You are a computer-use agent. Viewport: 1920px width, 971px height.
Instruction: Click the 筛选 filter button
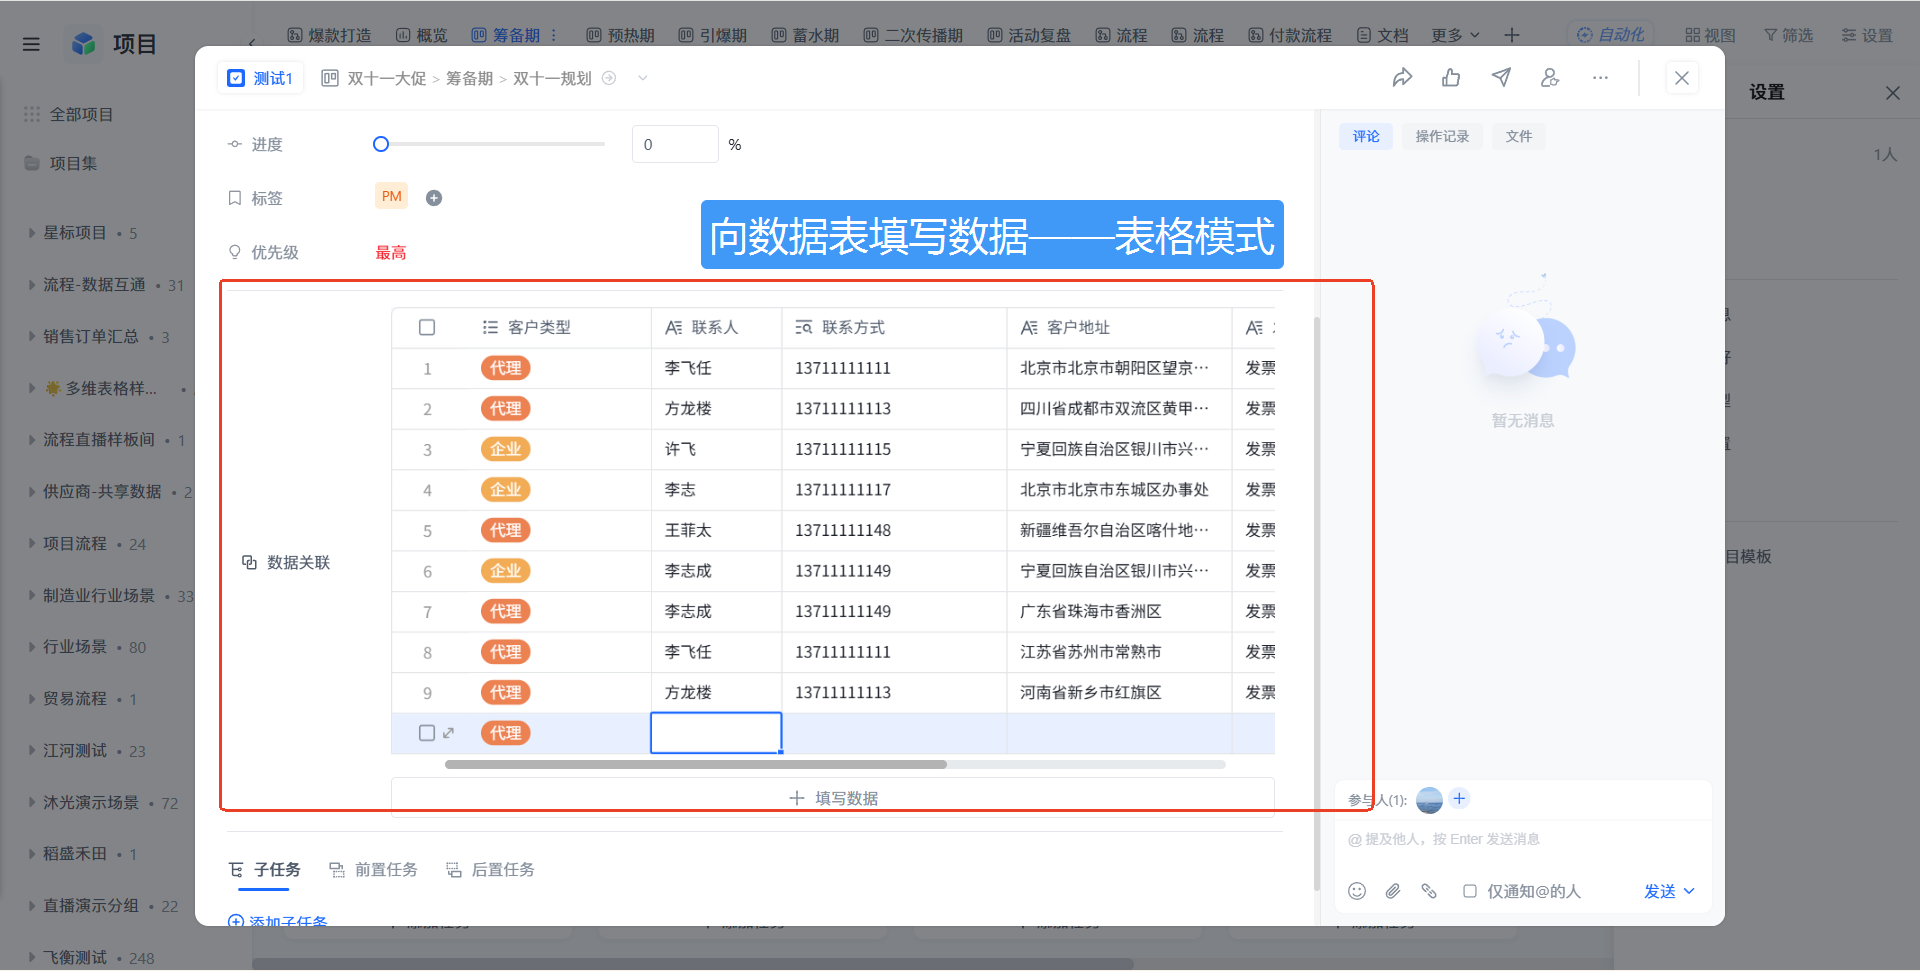pos(1788,35)
